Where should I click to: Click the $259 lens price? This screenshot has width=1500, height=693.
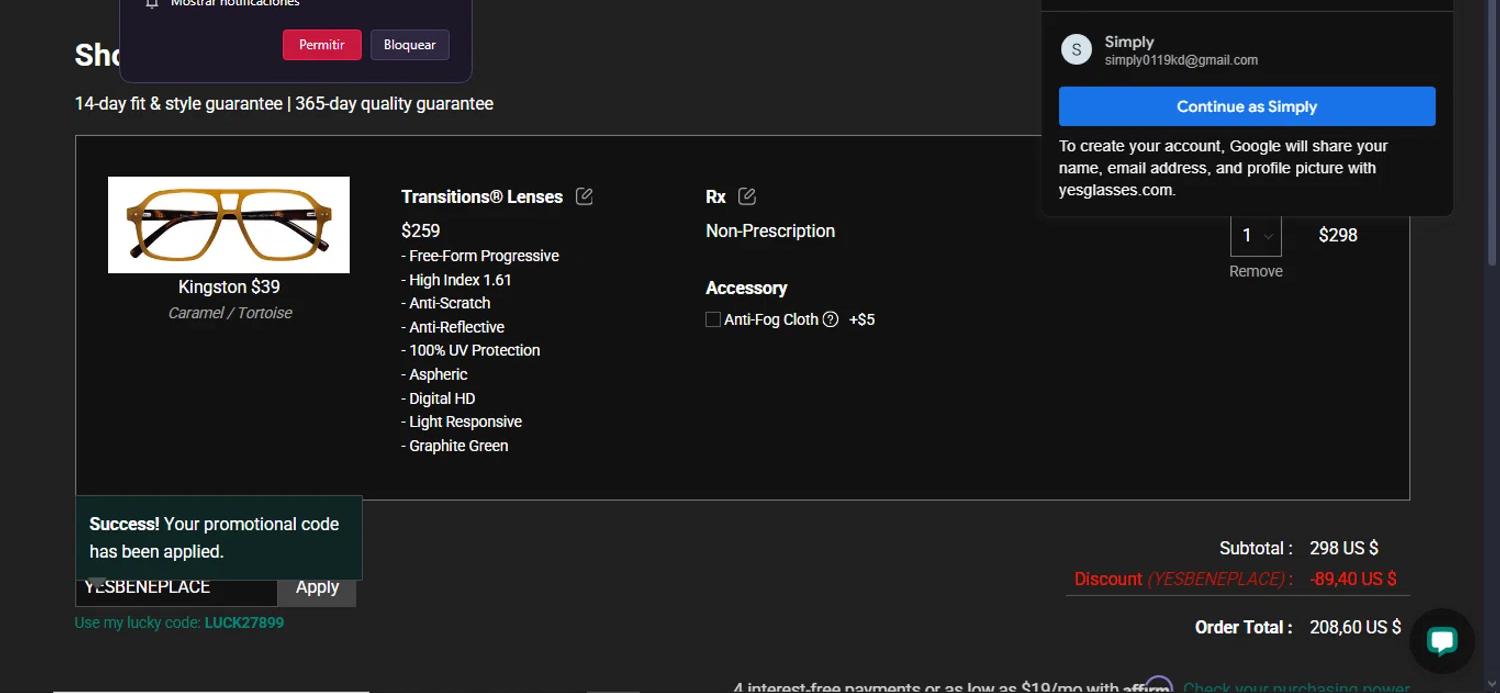click(x=421, y=231)
